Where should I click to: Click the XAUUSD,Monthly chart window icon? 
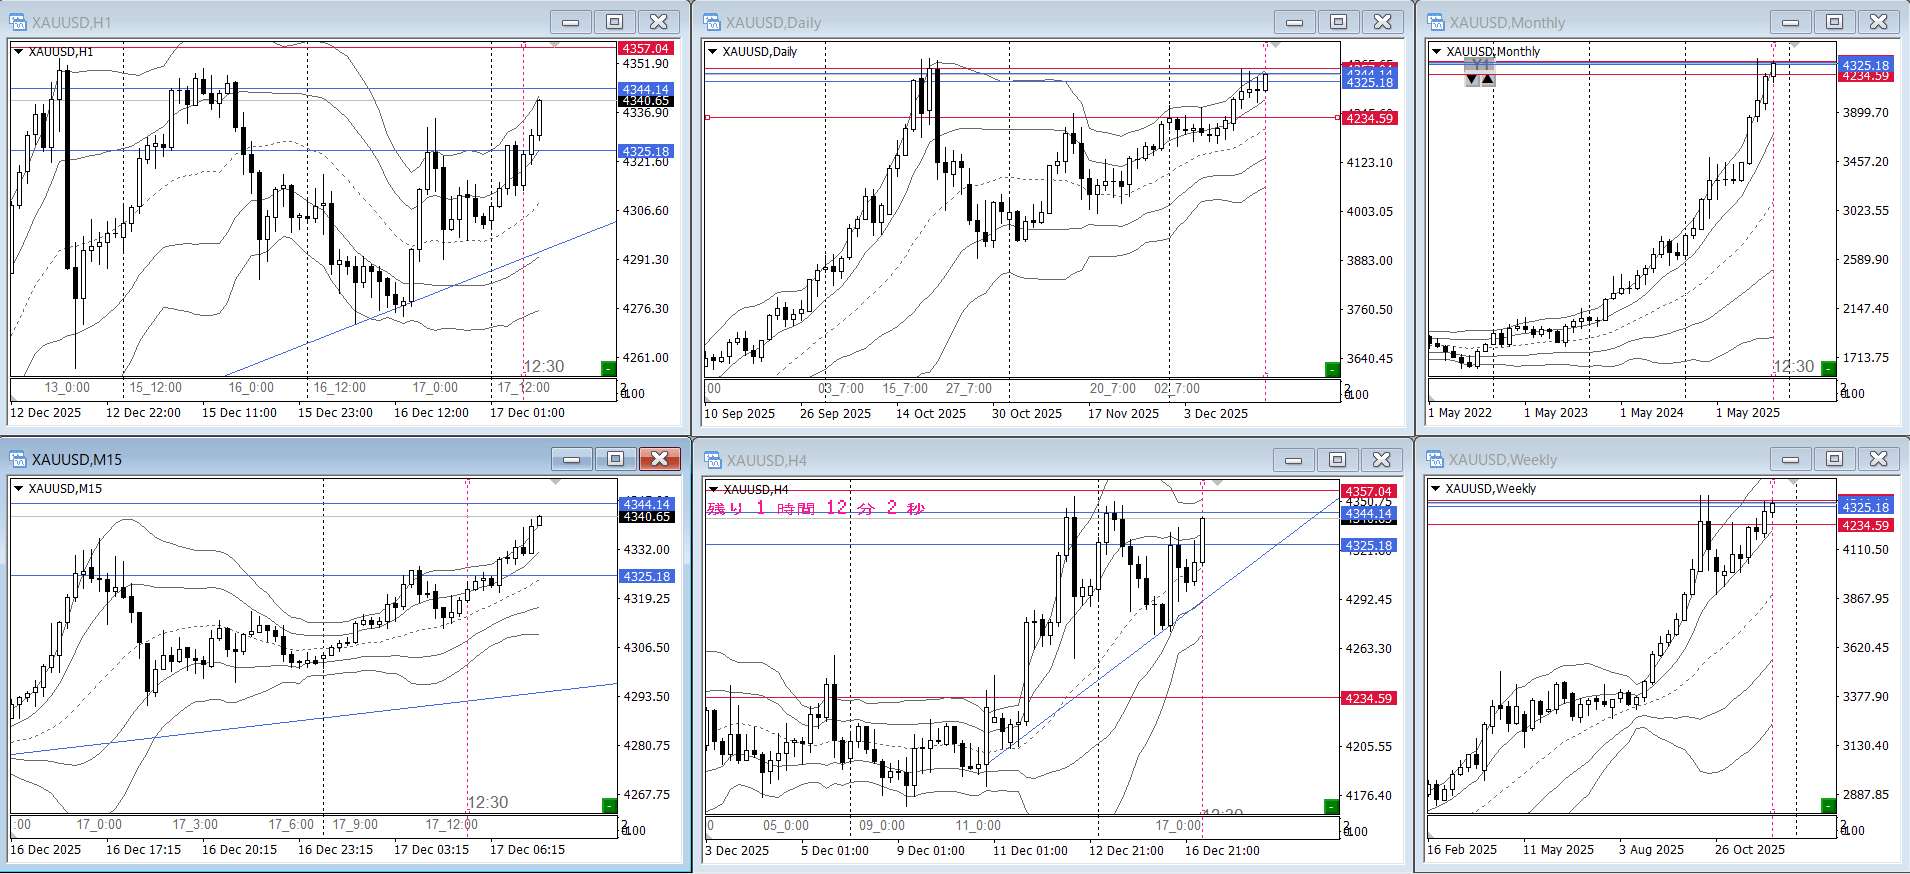1436,22
